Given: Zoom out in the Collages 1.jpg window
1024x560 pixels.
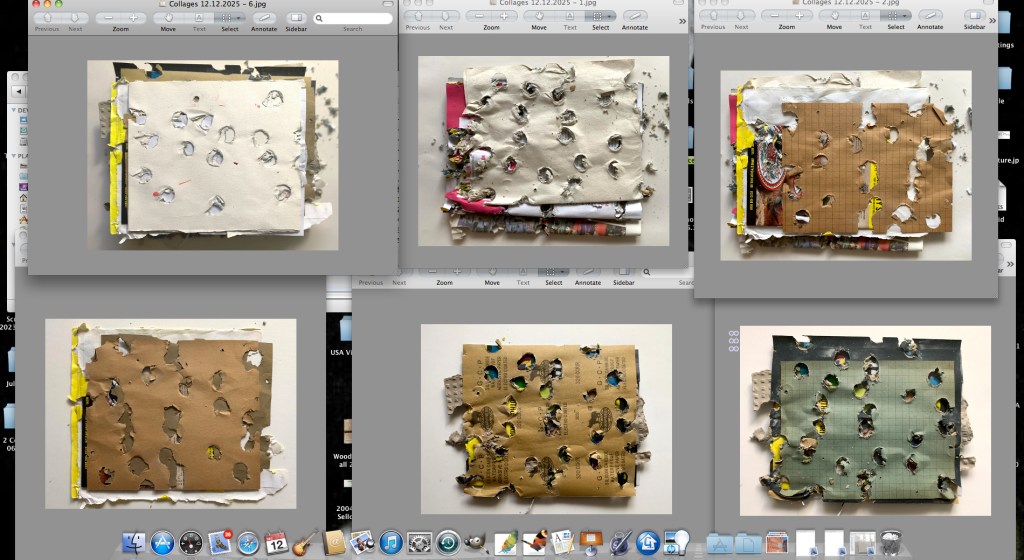Looking at the screenshot, I should [479, 16].
